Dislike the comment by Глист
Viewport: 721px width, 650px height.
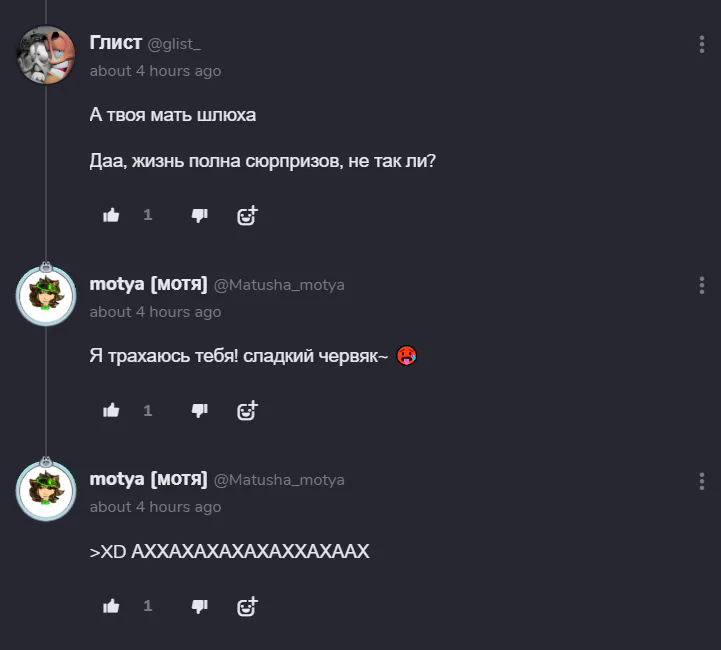click(199, 215)
